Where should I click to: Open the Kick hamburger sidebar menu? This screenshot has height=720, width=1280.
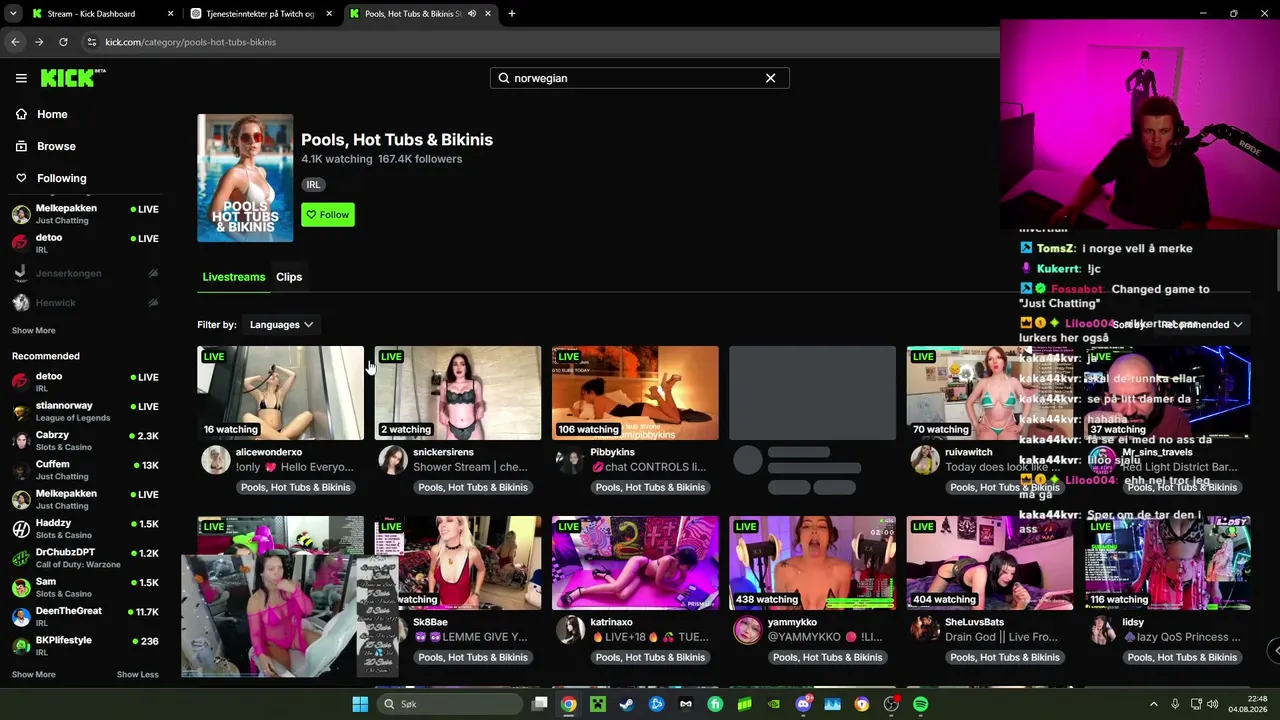[21, 78]
